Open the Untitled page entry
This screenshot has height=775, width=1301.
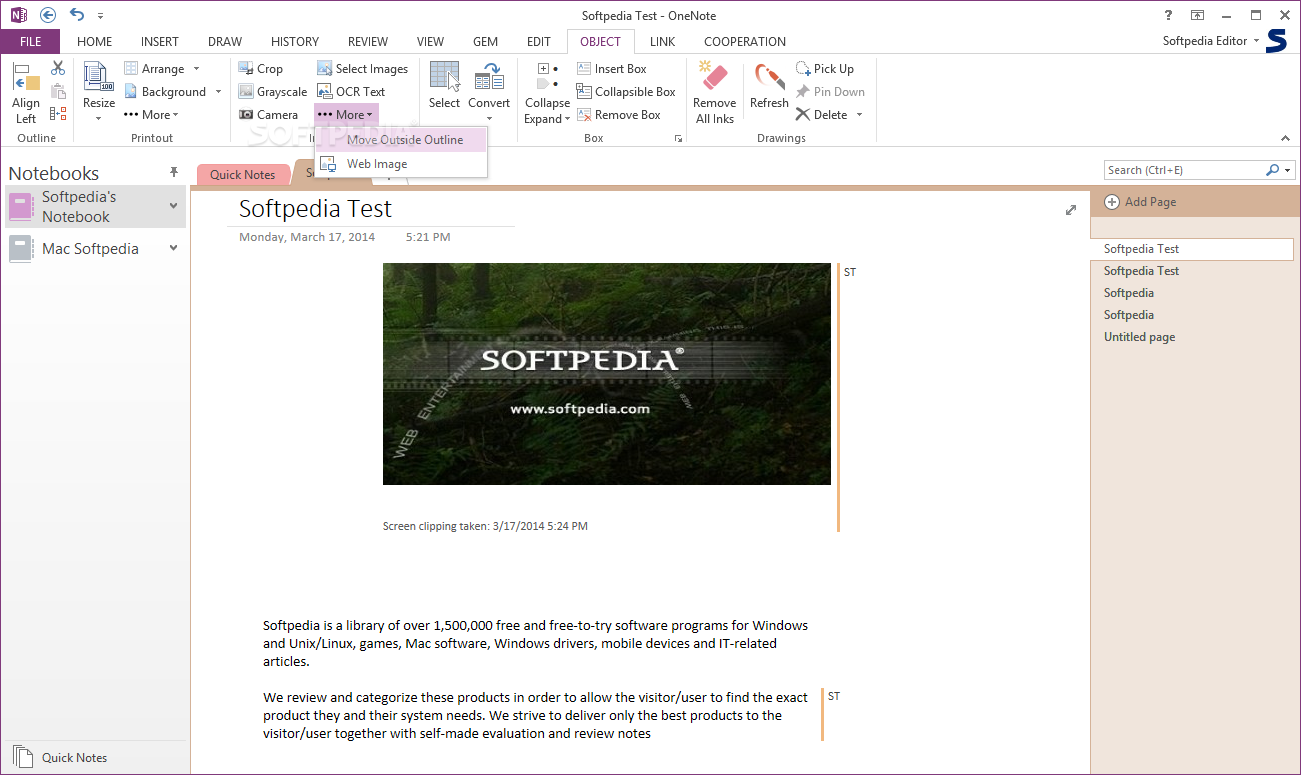[x=1139, y=337]
